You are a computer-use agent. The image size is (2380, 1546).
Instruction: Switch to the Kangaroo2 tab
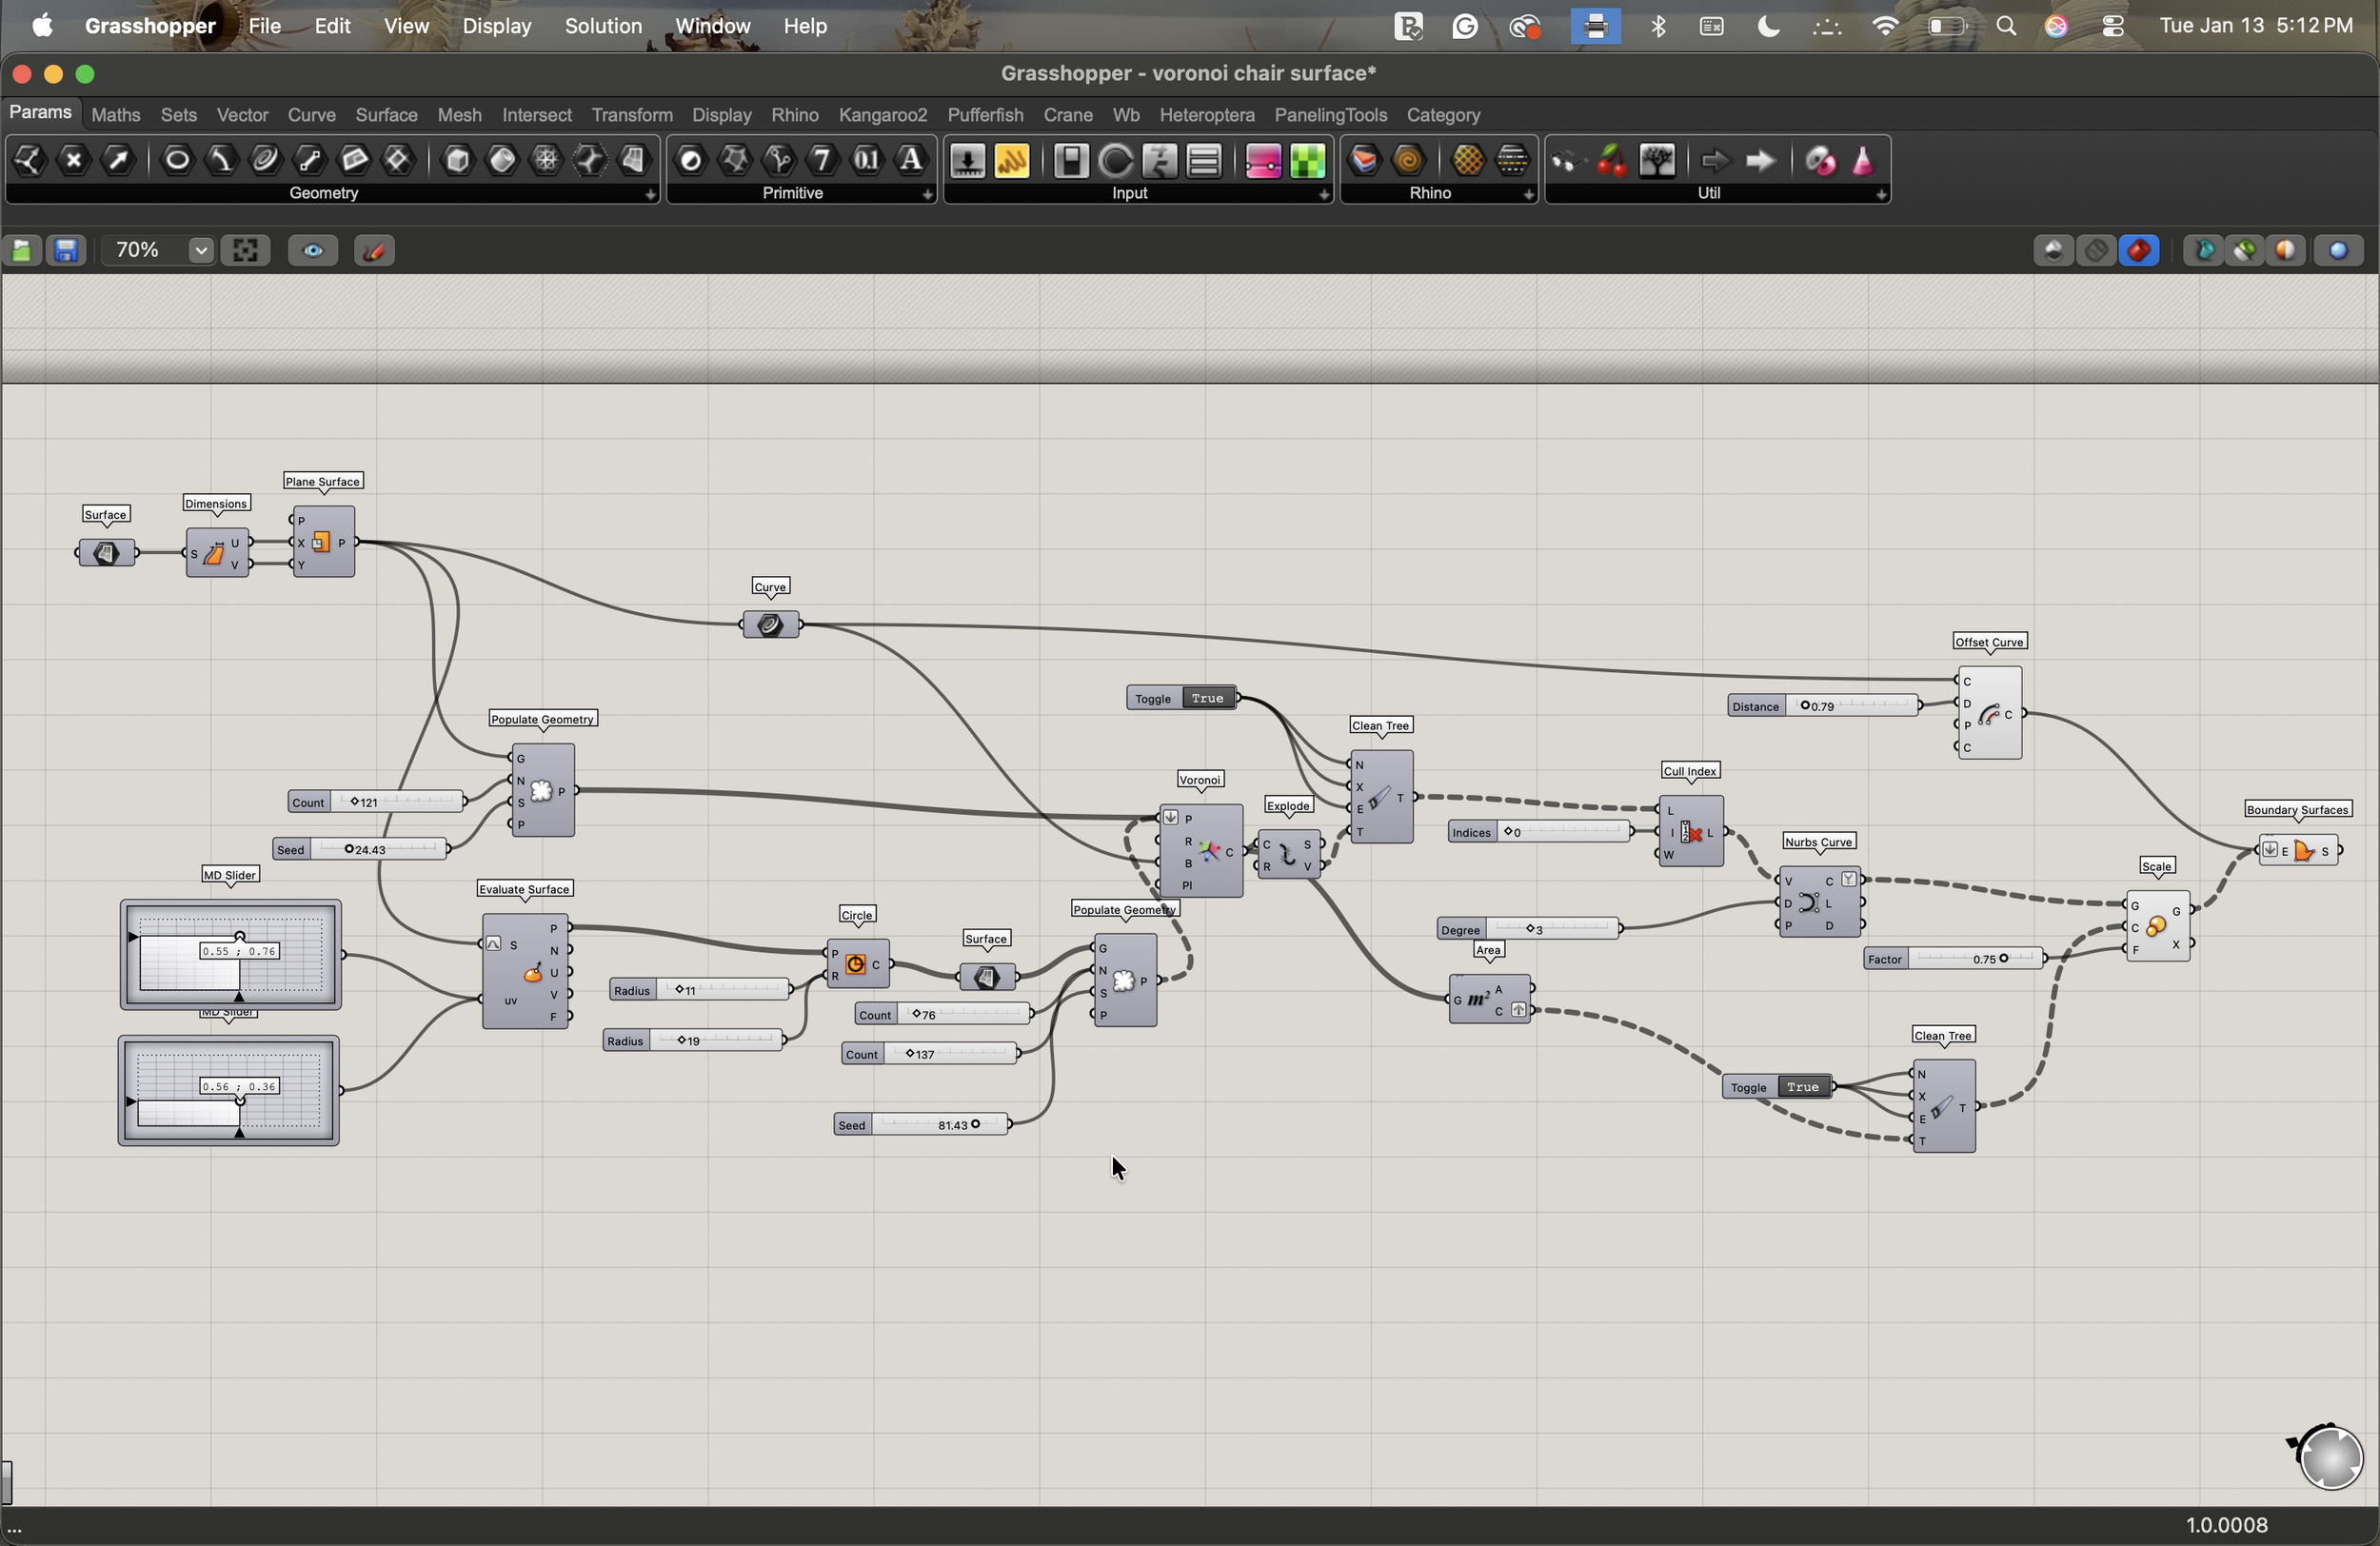[x=882, y=115]
